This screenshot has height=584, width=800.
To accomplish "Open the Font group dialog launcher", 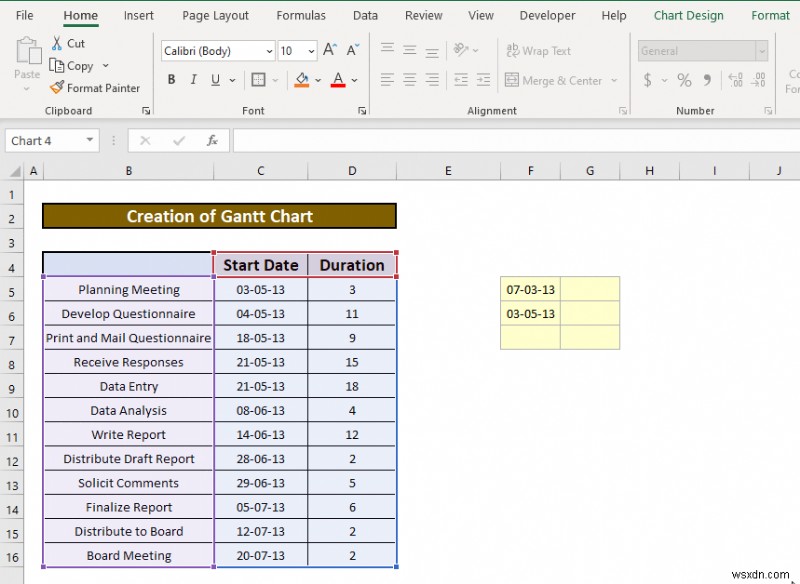I will [x=361, y=110].
